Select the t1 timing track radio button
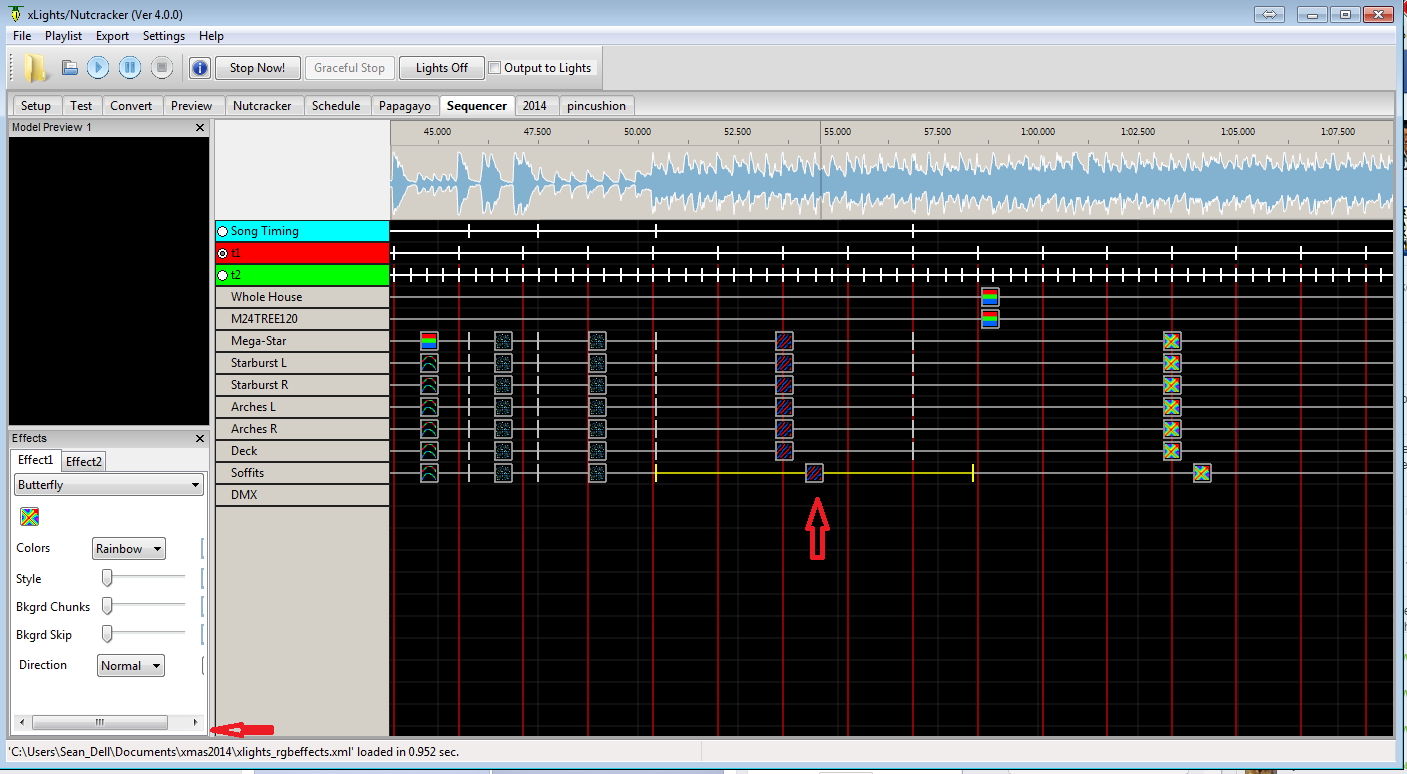This screenshot has height=774, width=1407. (223, 253)
